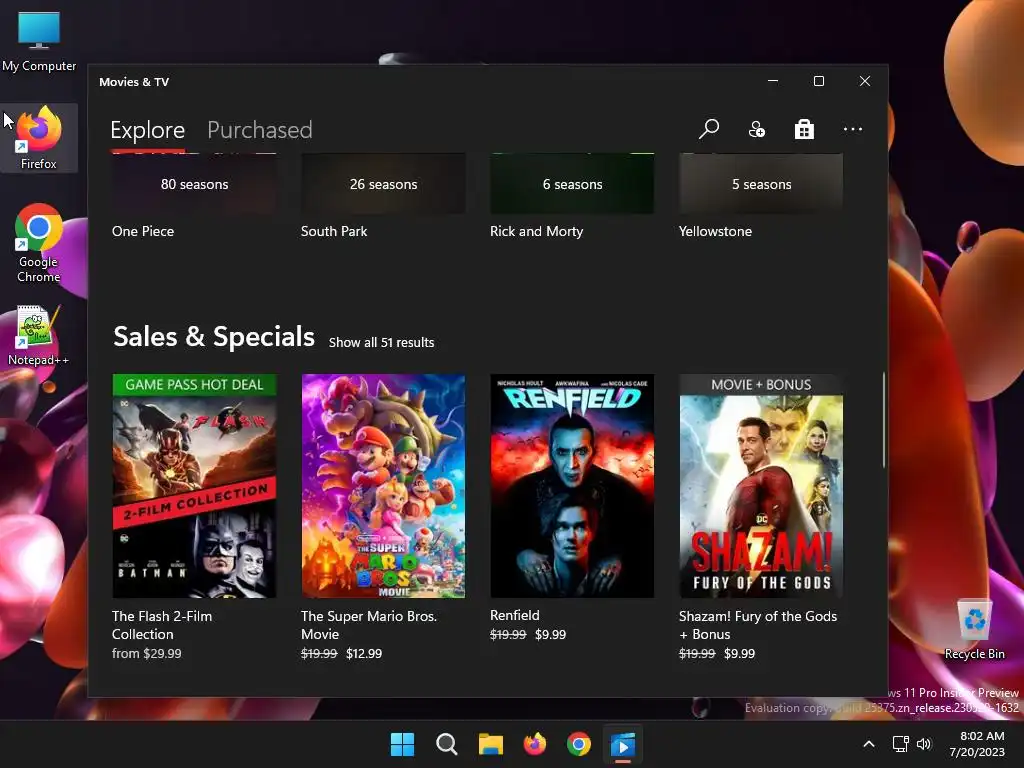Click The Flash 2-Film Collection title

[162, 625]
